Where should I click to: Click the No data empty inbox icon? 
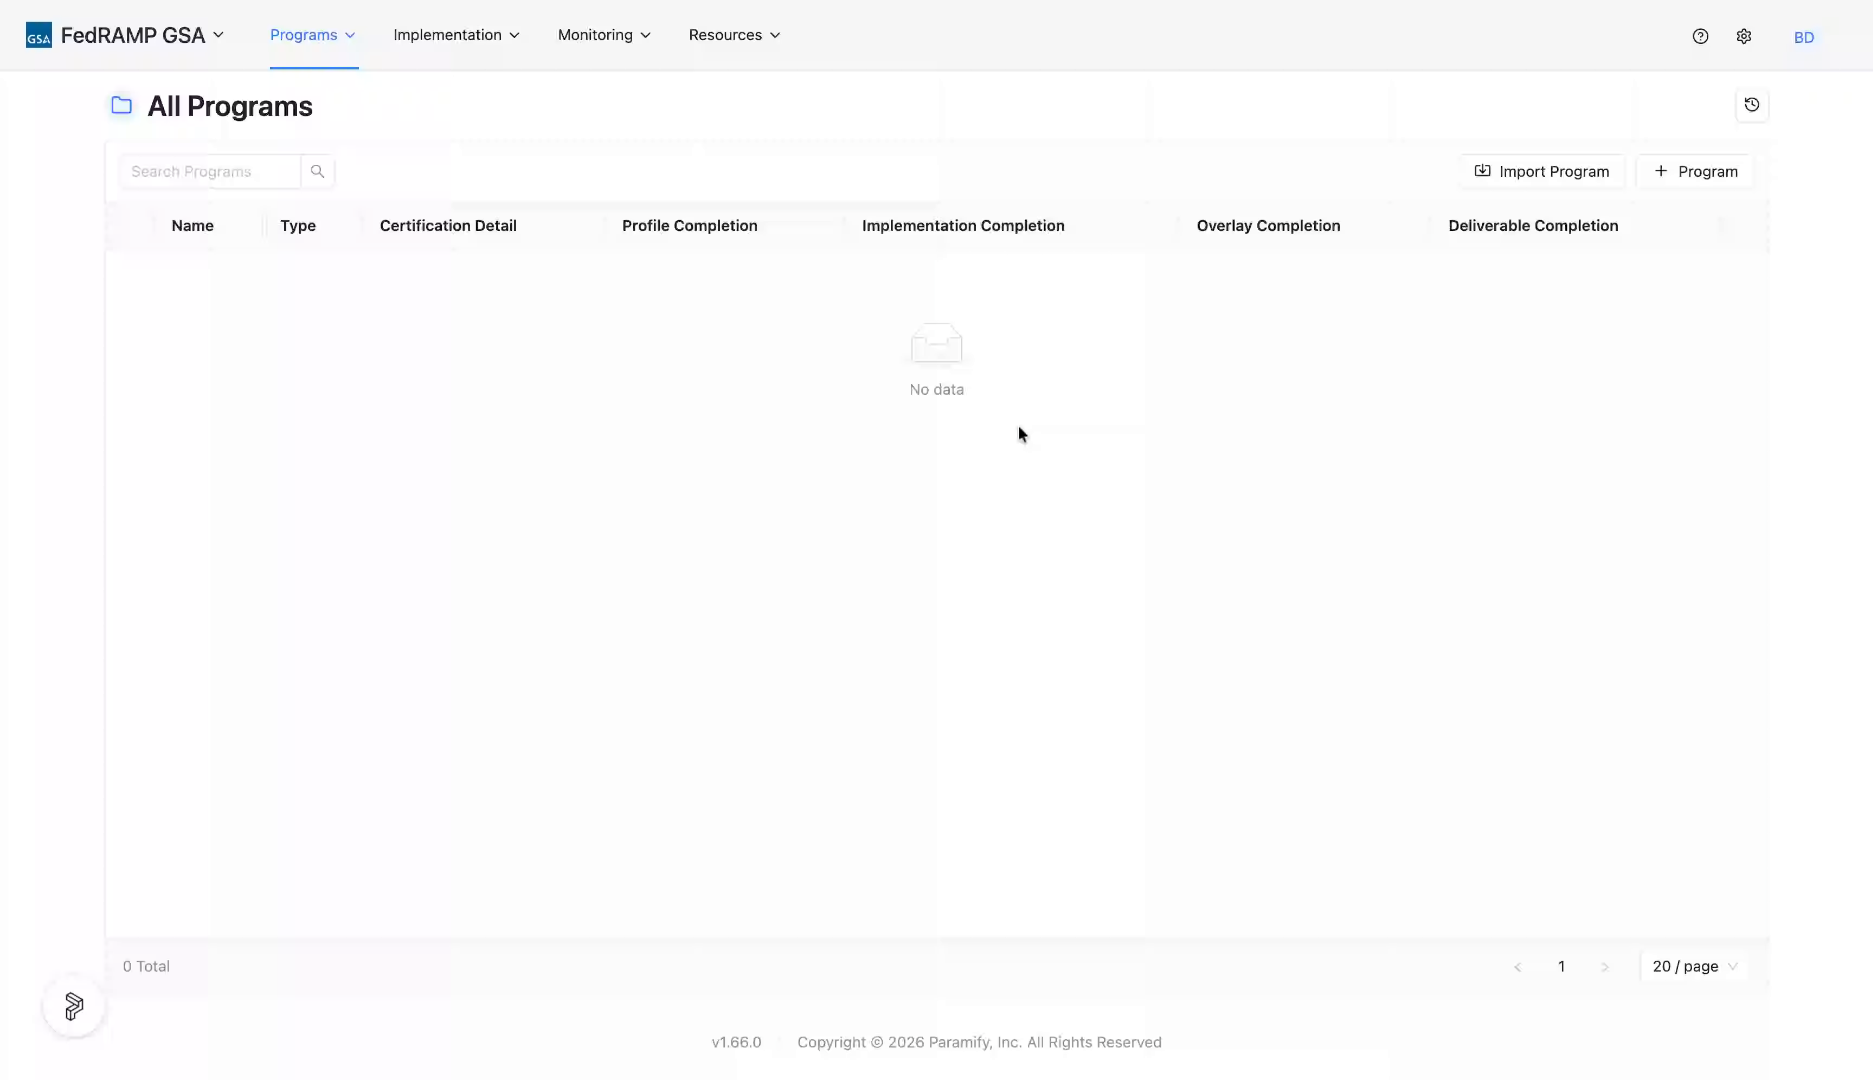pos(937,344)
